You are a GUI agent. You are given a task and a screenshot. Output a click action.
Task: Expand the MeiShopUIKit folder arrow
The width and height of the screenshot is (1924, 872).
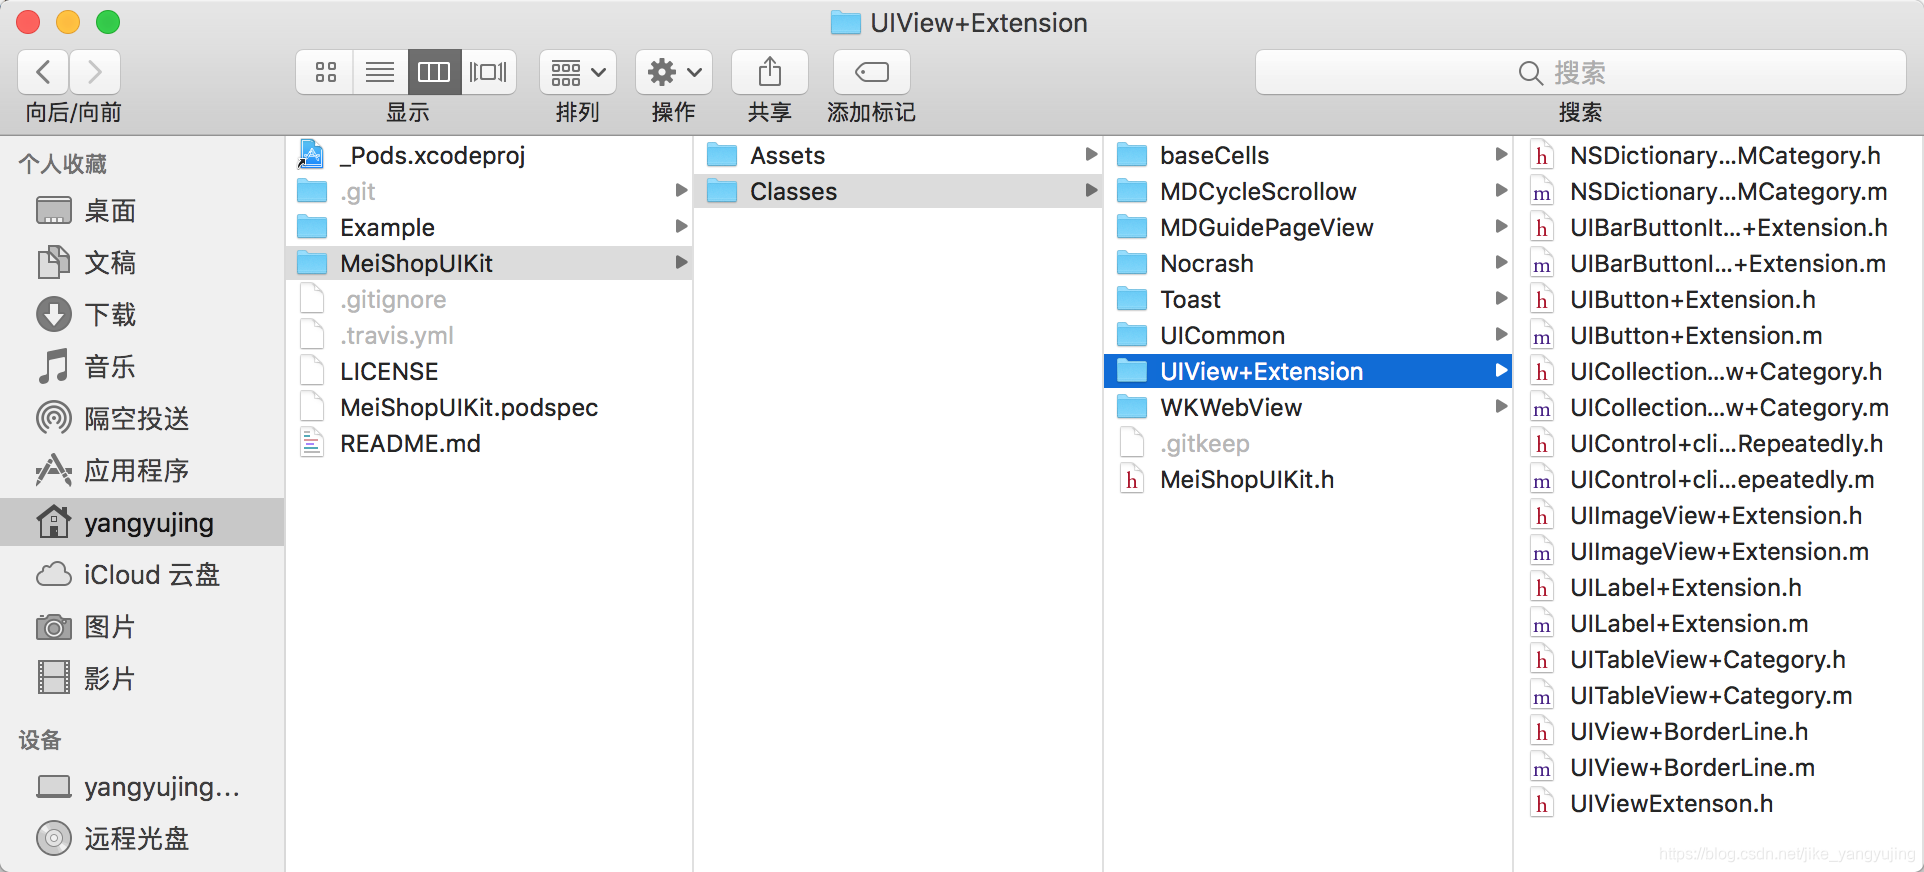click(681, 262)
